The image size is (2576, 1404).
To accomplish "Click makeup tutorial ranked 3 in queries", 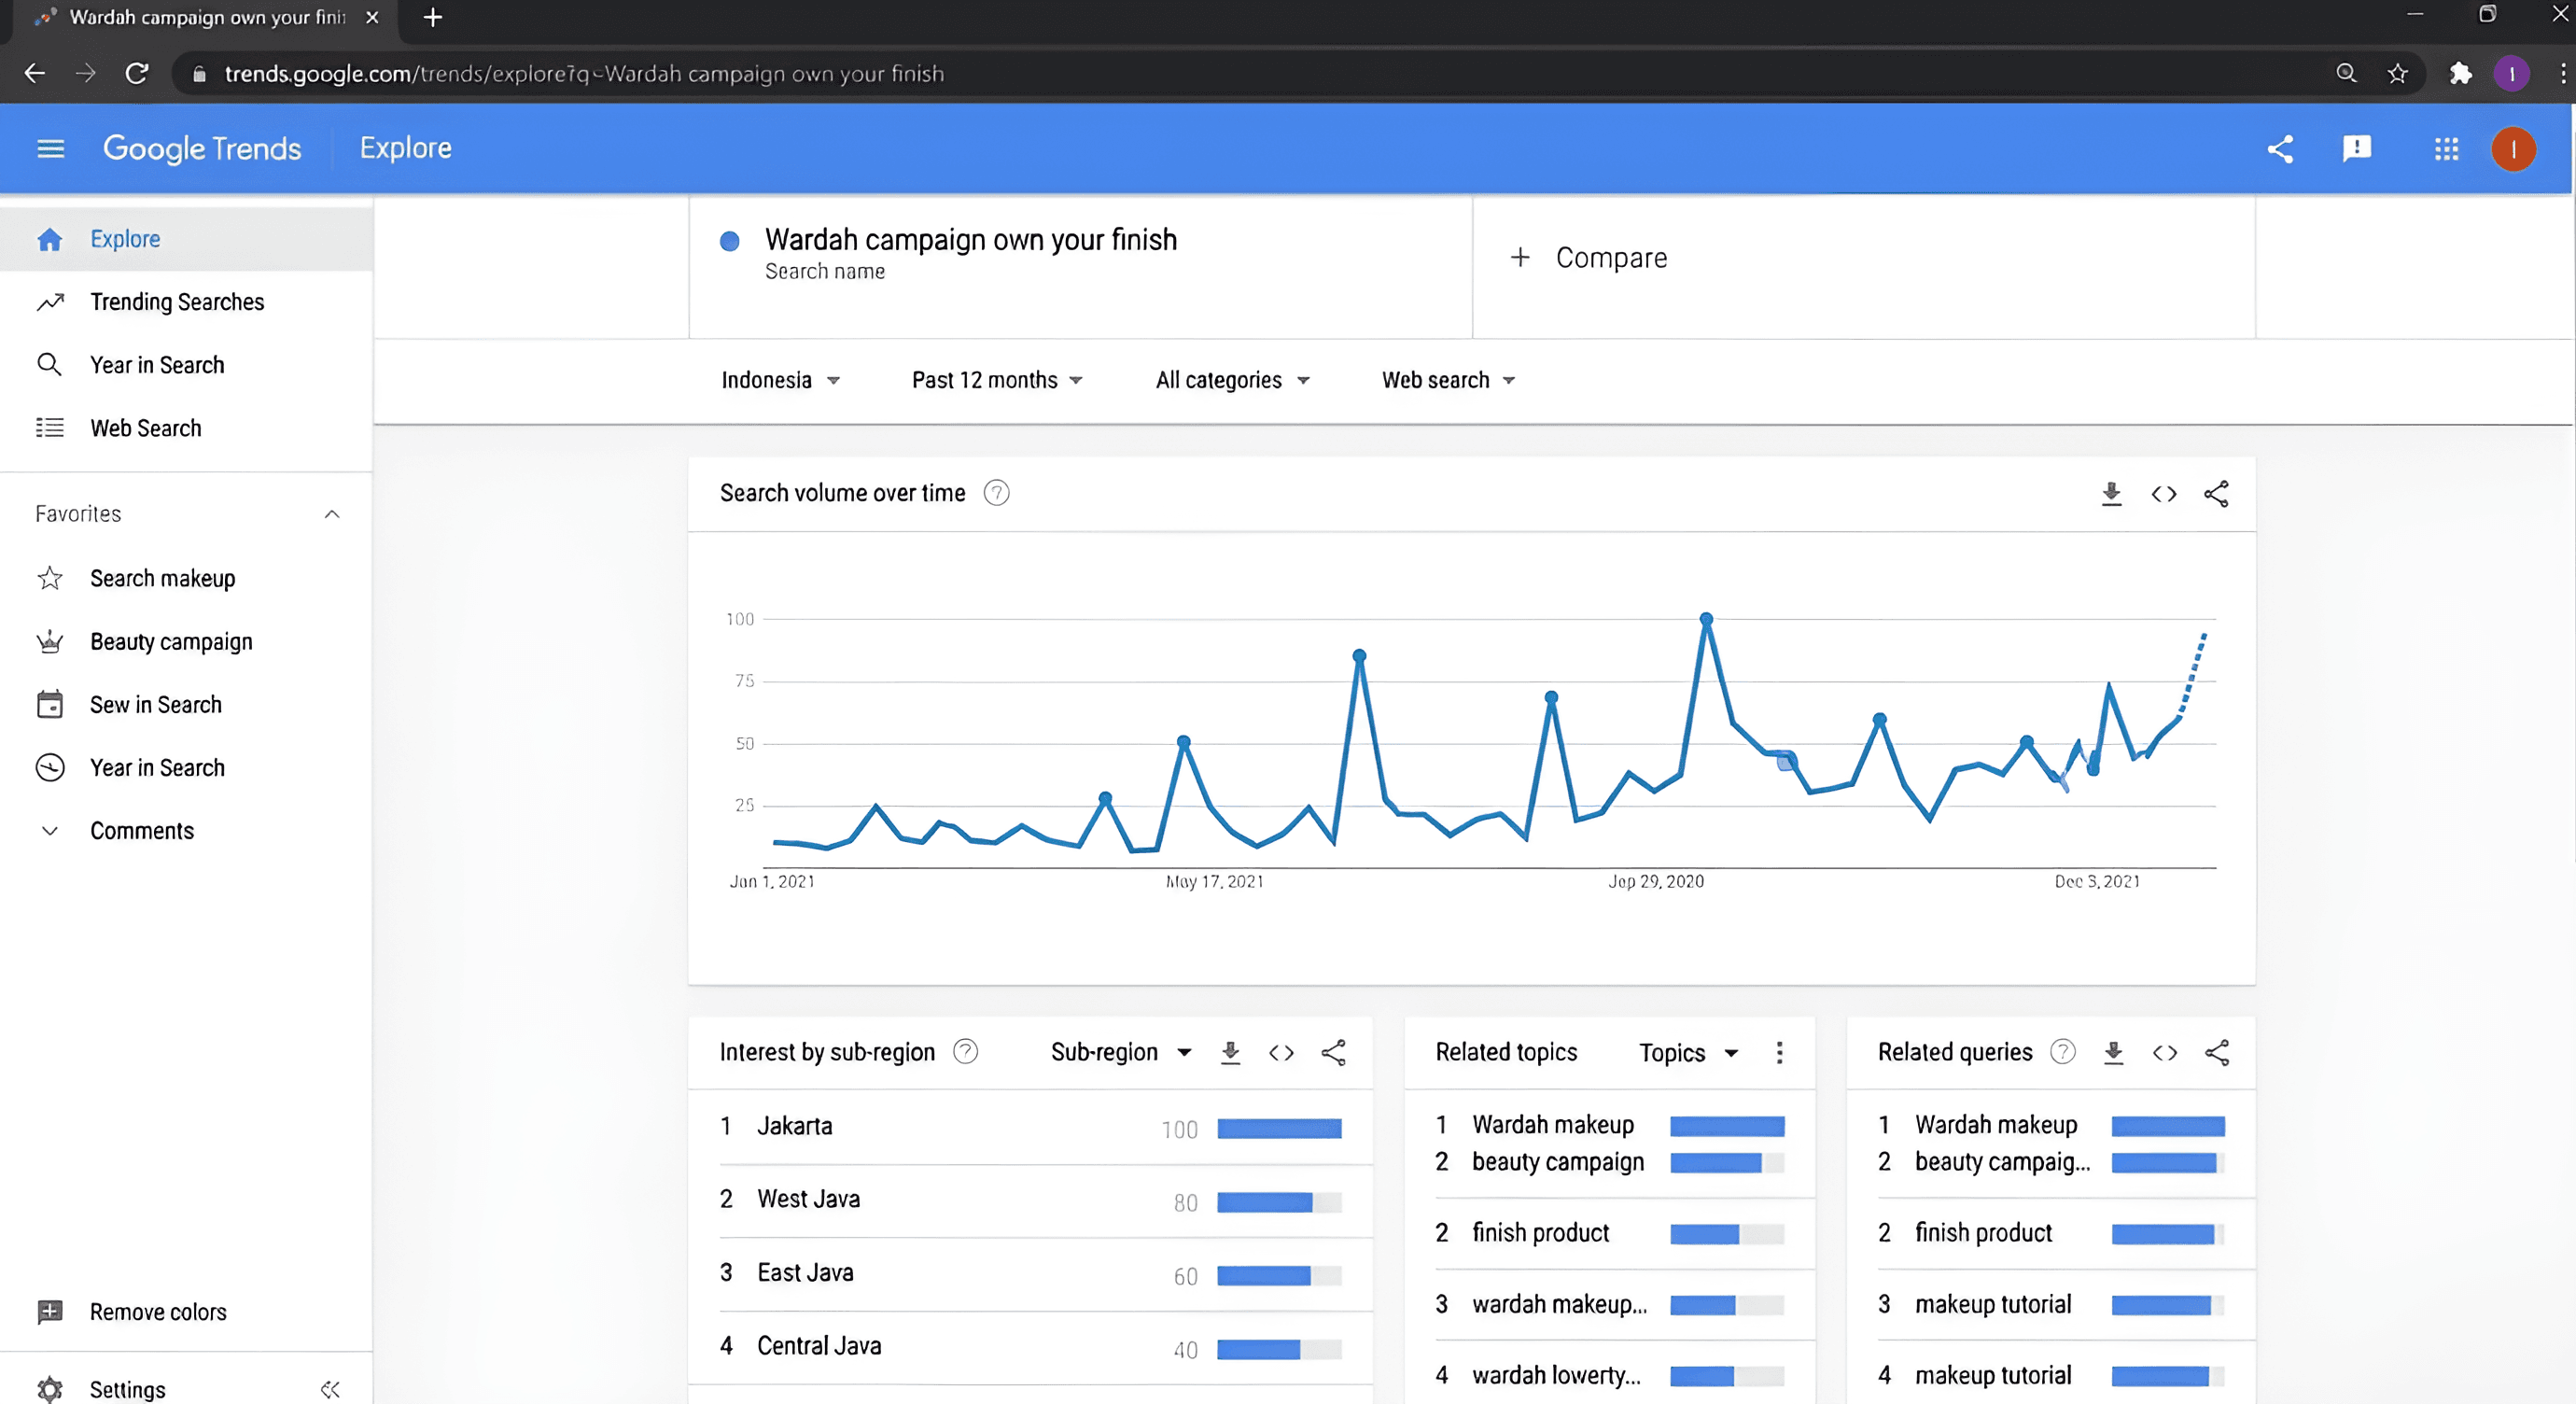I will [1993, 1305].
